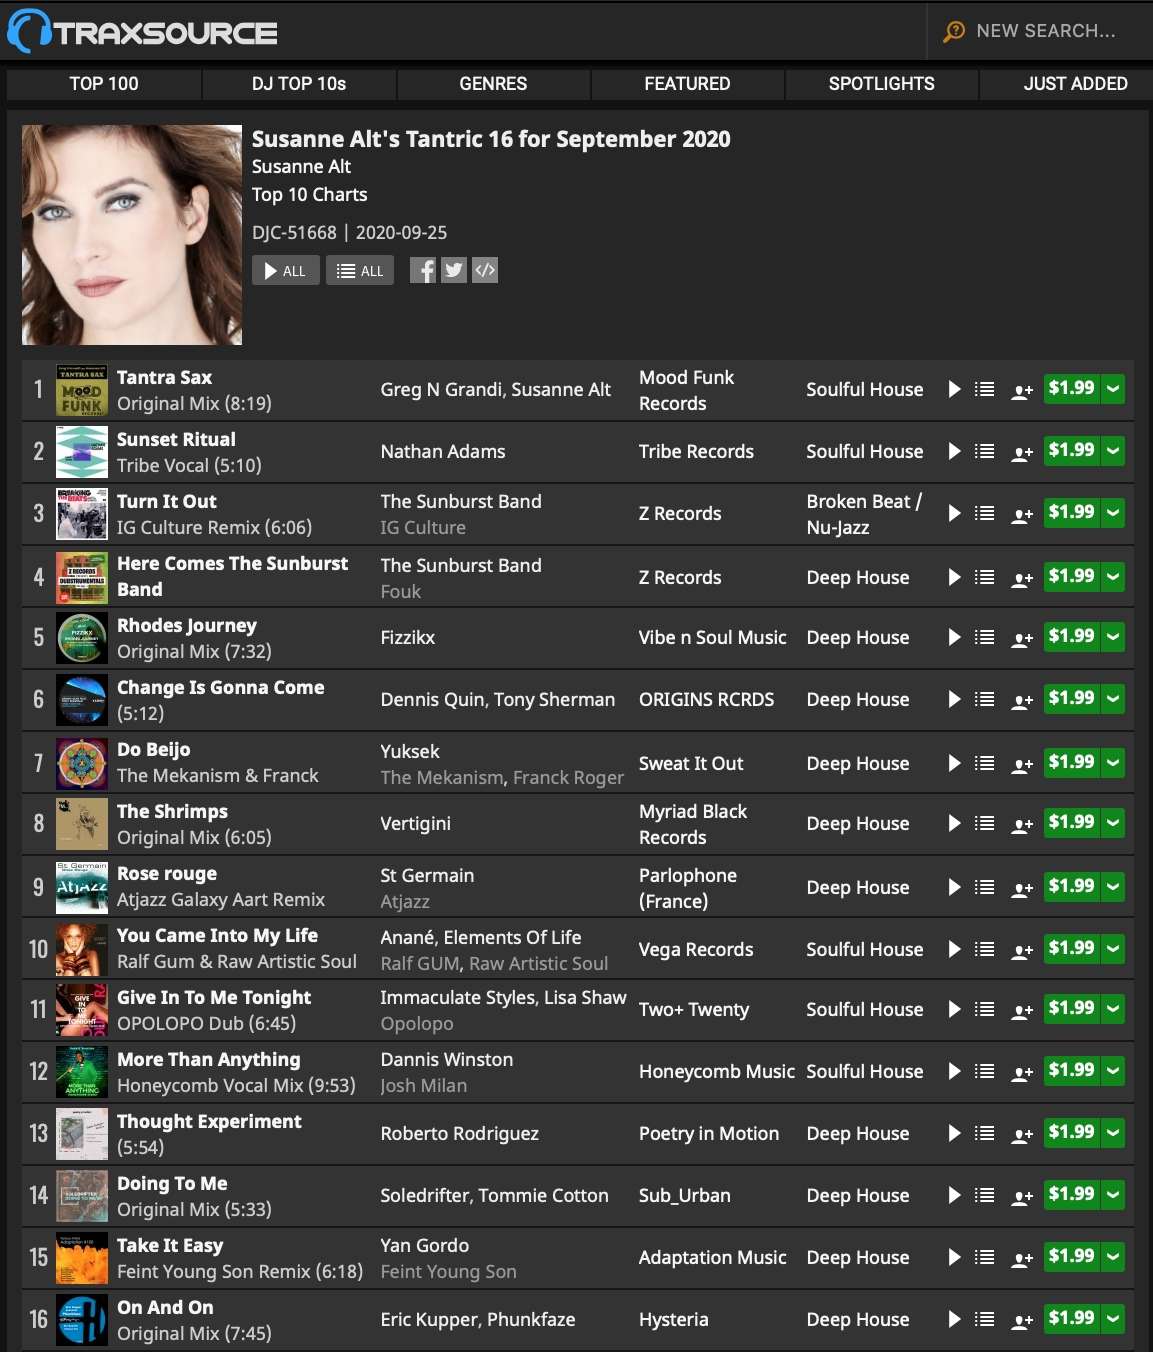Open purchase dropdown for Turn It Out
This screenshot has width=1153, height=1352.
pyautogui.click(x=1113, y=513)
